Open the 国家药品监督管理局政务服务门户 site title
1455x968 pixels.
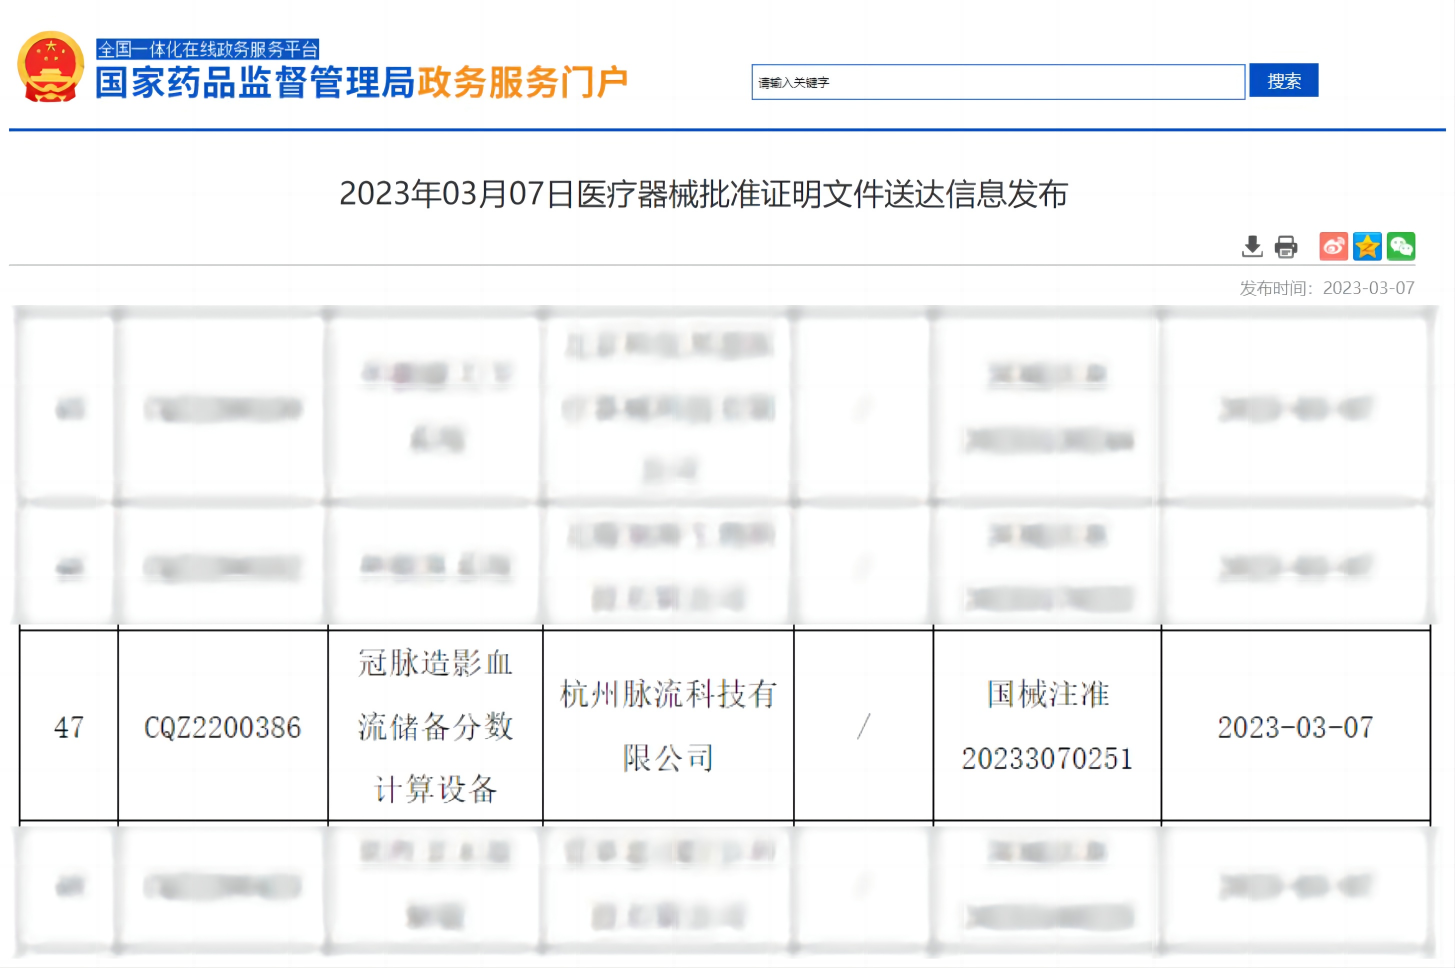coord(256,83)
